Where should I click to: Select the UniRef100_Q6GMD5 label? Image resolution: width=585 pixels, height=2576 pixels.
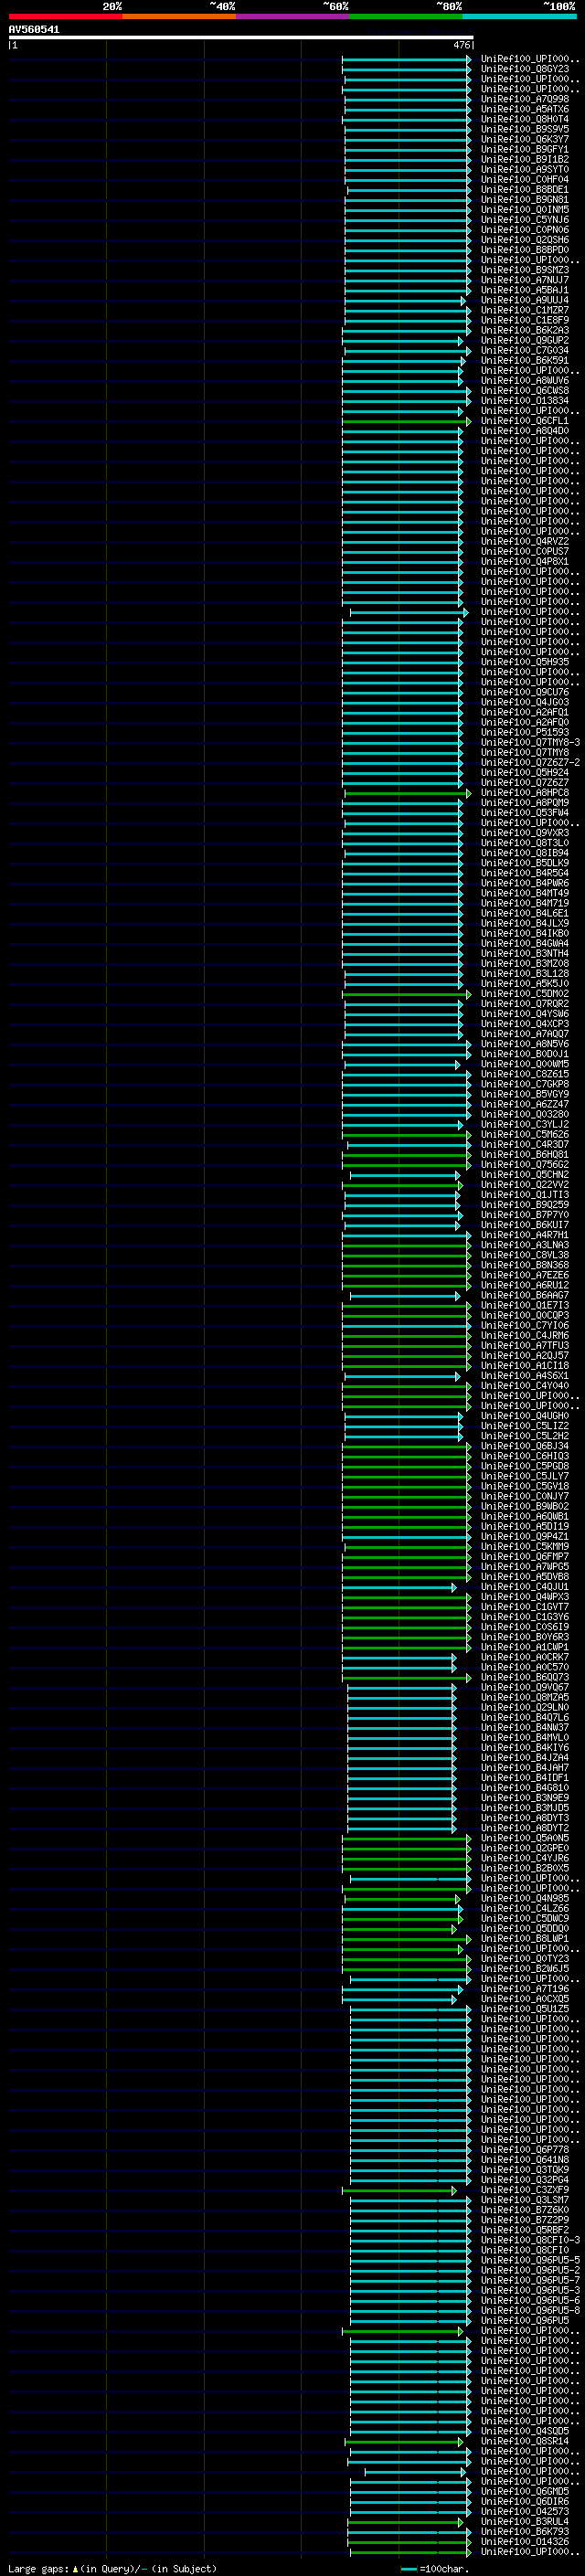[x=525, y=2491]
